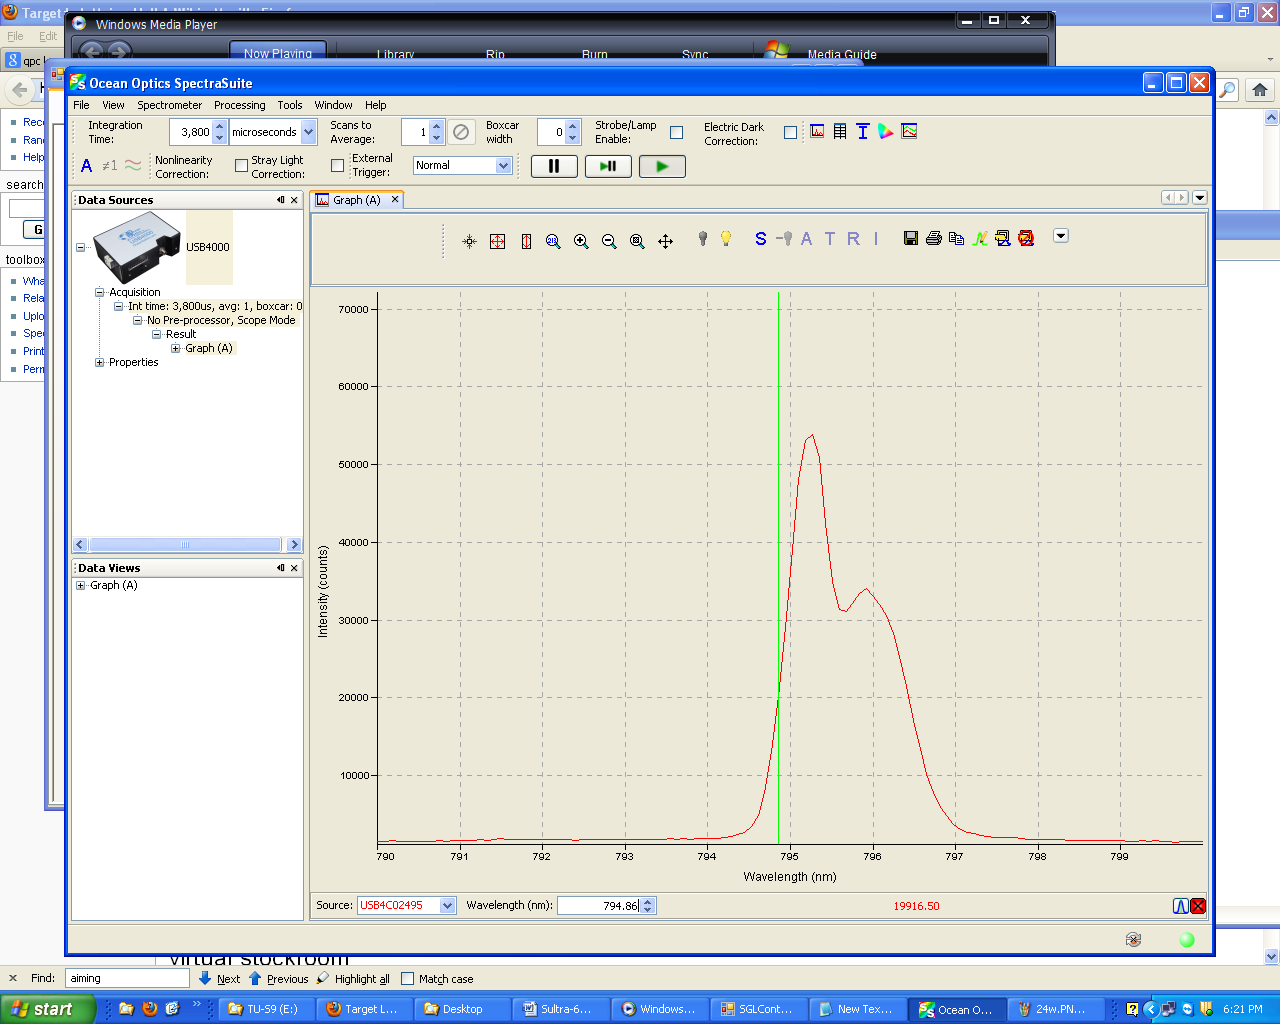This screenshot has width=1280, height=1024.
Task: Select scope minus dark mode icon
Action: click(x=784, y=238)
